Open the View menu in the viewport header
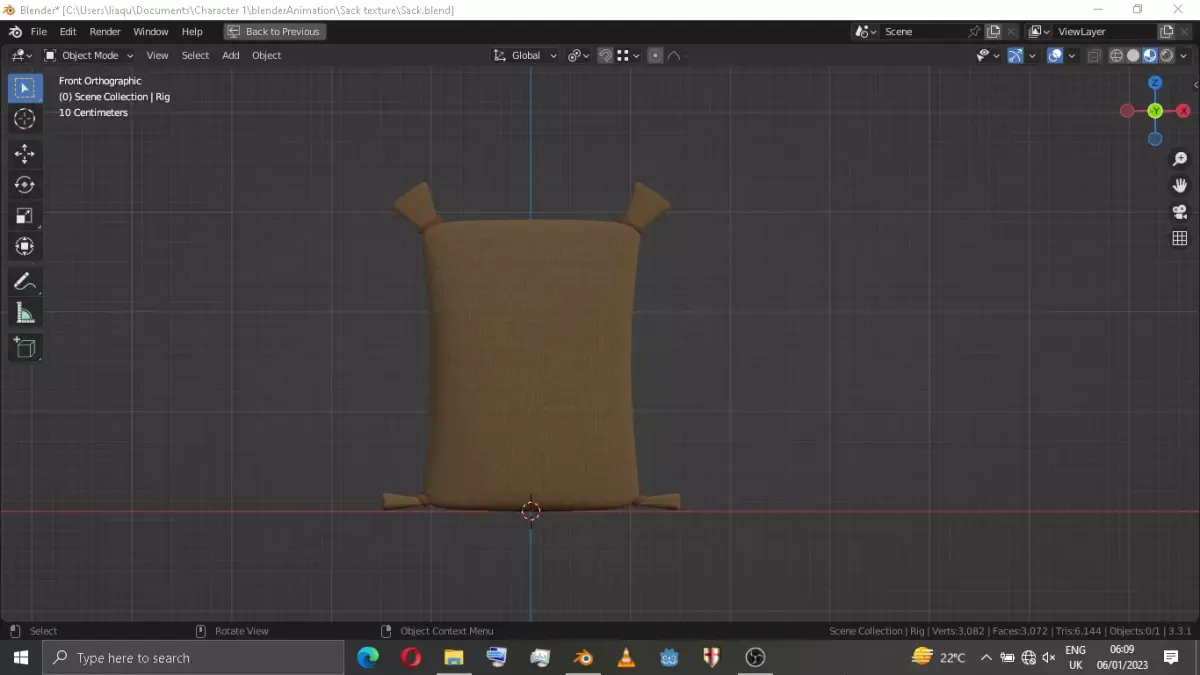This screenshot has width=1200, height=675. (157, 55)
